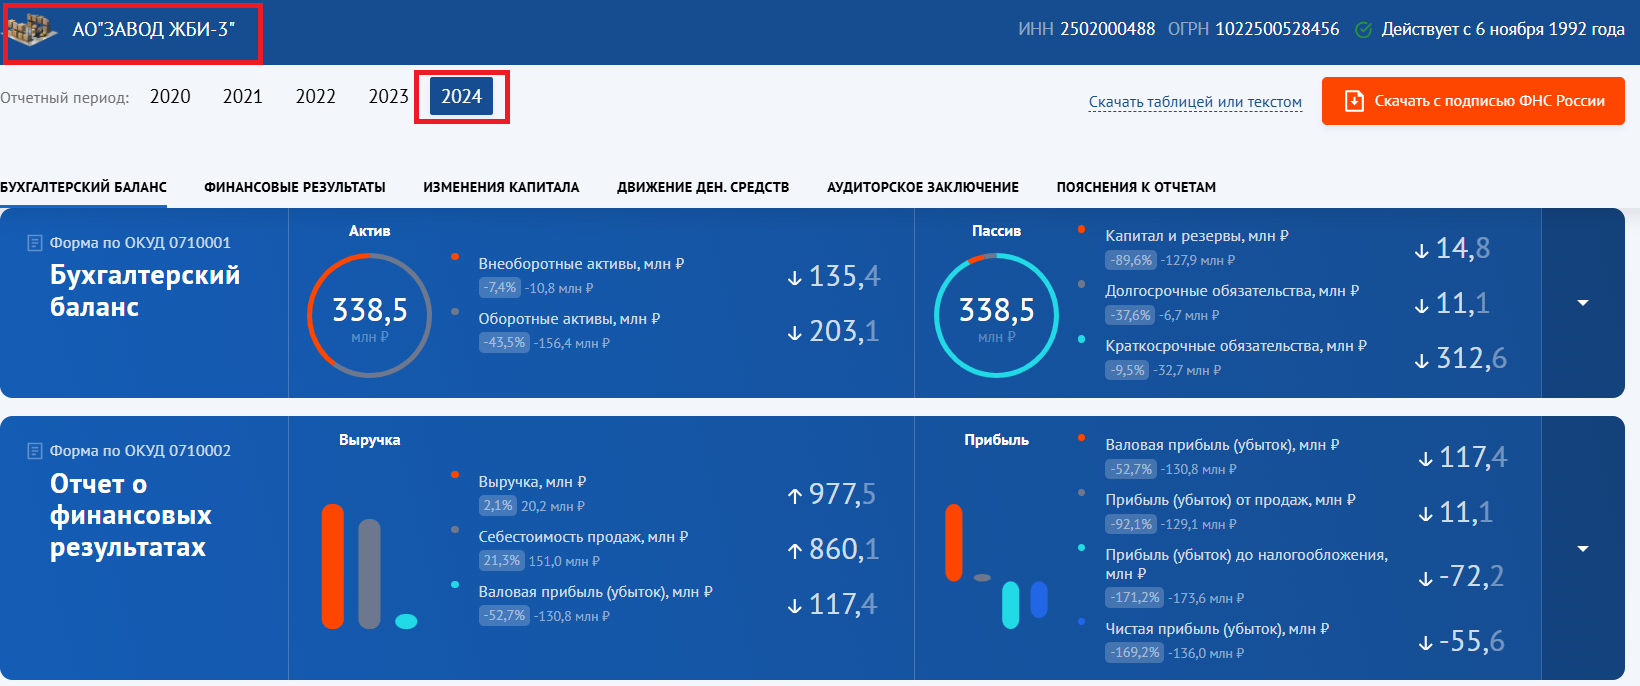1640x686 pixels.
Task: Click the company logo thumbnail image
Action: (33, 30)
